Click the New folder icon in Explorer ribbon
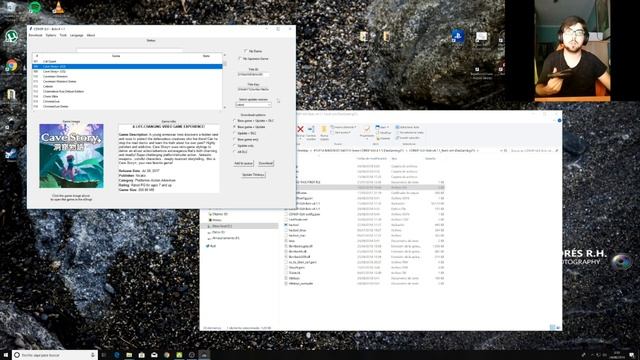Image resolution: width=640 pixels, height=360 pixels. pyautogui.click(x=324, y=129)
